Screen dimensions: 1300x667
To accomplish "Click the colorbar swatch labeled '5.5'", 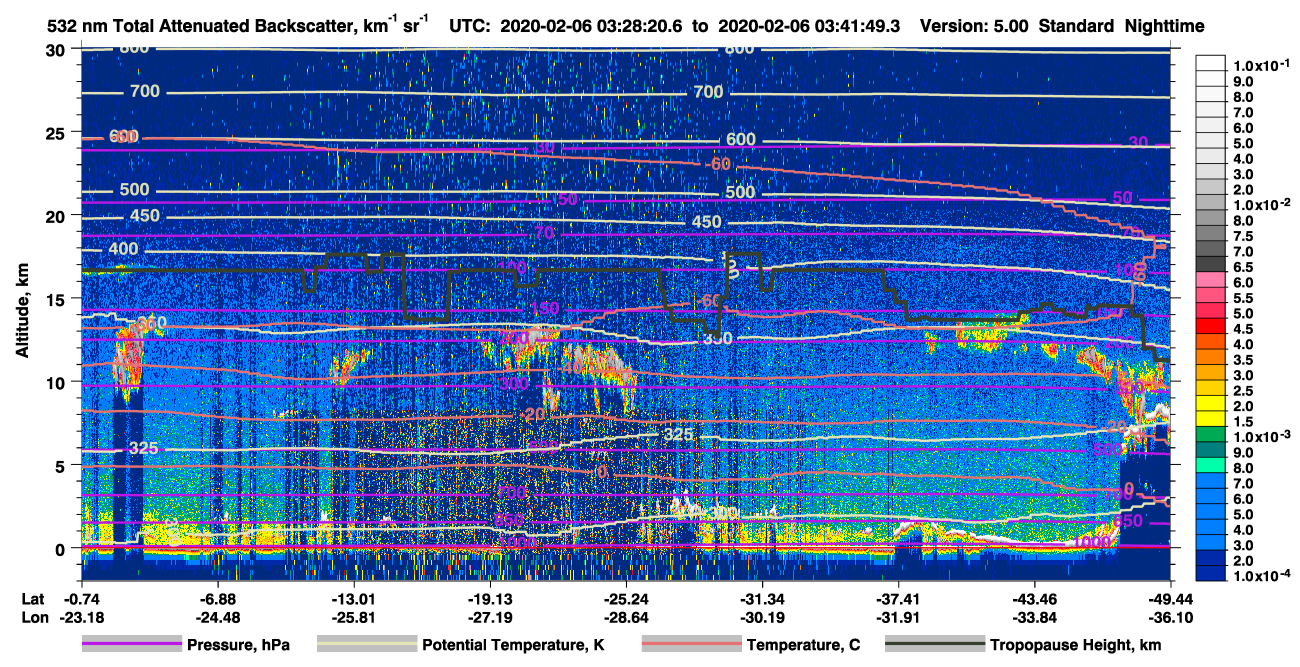I will (x=1211, y=295).
